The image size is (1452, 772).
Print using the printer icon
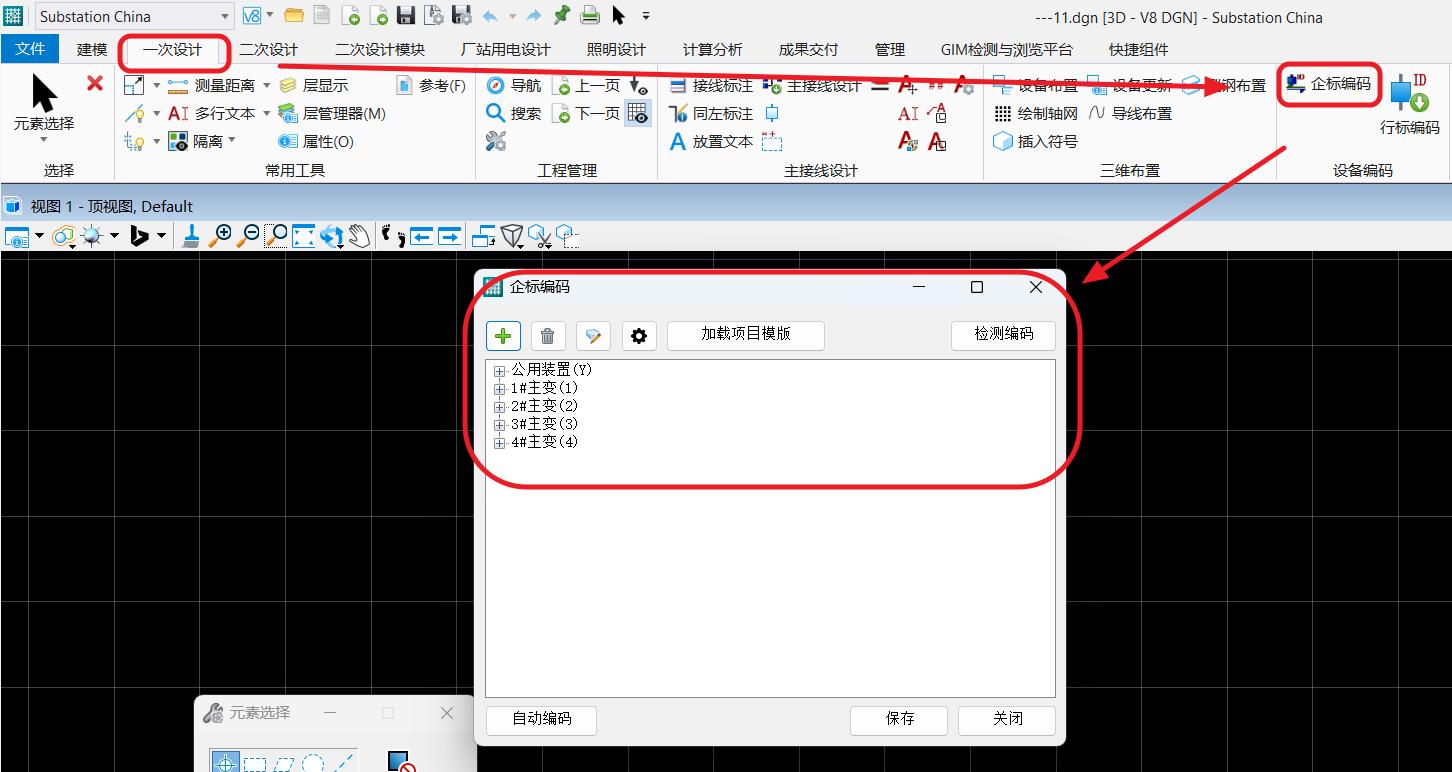590,16
